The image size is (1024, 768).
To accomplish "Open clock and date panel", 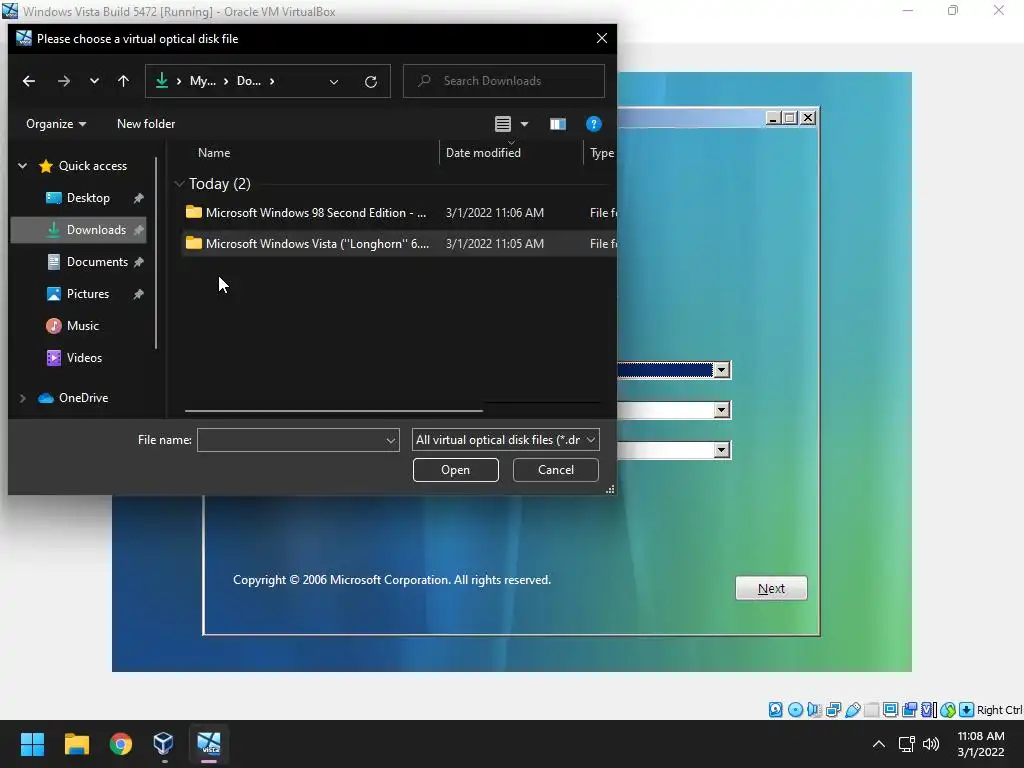I will coord(980,744).
